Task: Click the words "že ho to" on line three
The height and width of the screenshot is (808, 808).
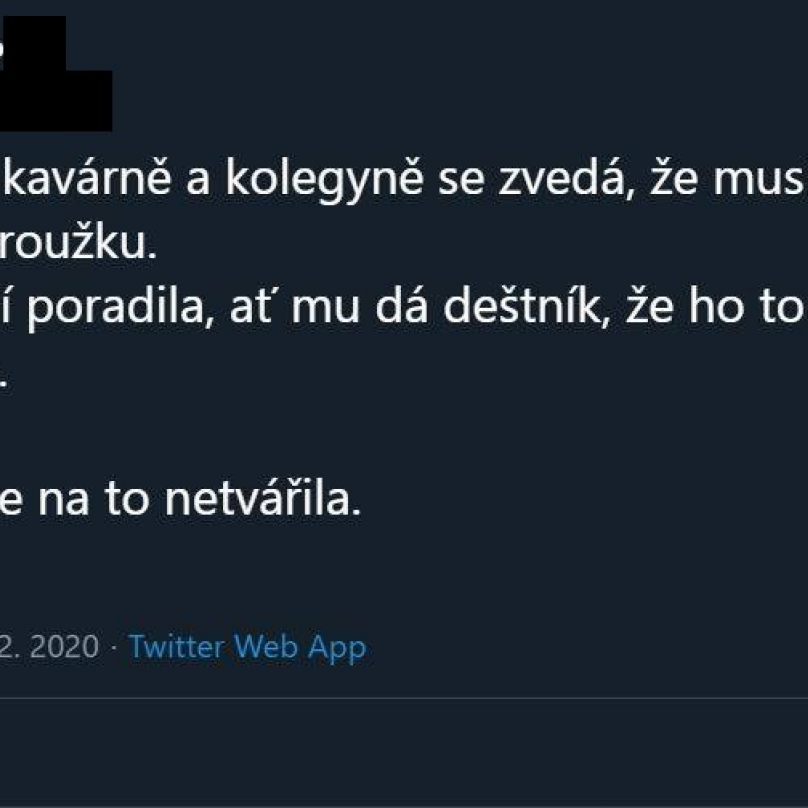Action: [714, 306]
